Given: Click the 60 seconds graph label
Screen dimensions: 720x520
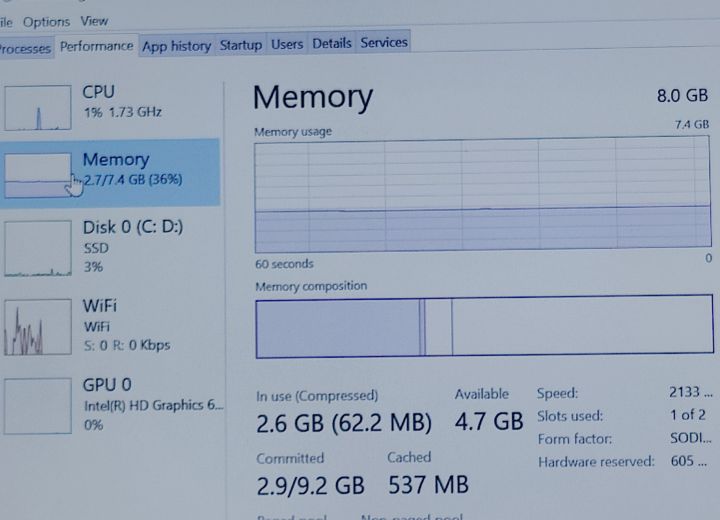Looking at the screenshot, I should click(x=284, y=264).
